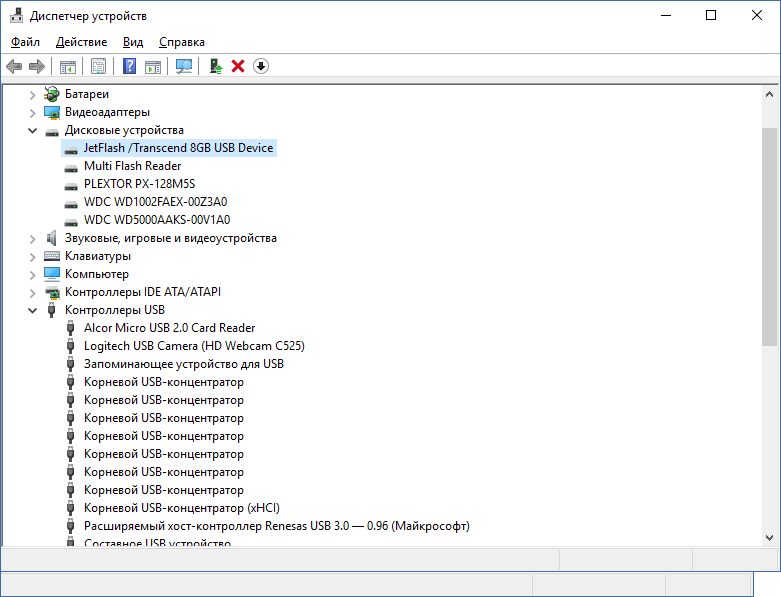Collapse the Контроллеры USB category
781x597 pixels.
(x=32, y=310)
